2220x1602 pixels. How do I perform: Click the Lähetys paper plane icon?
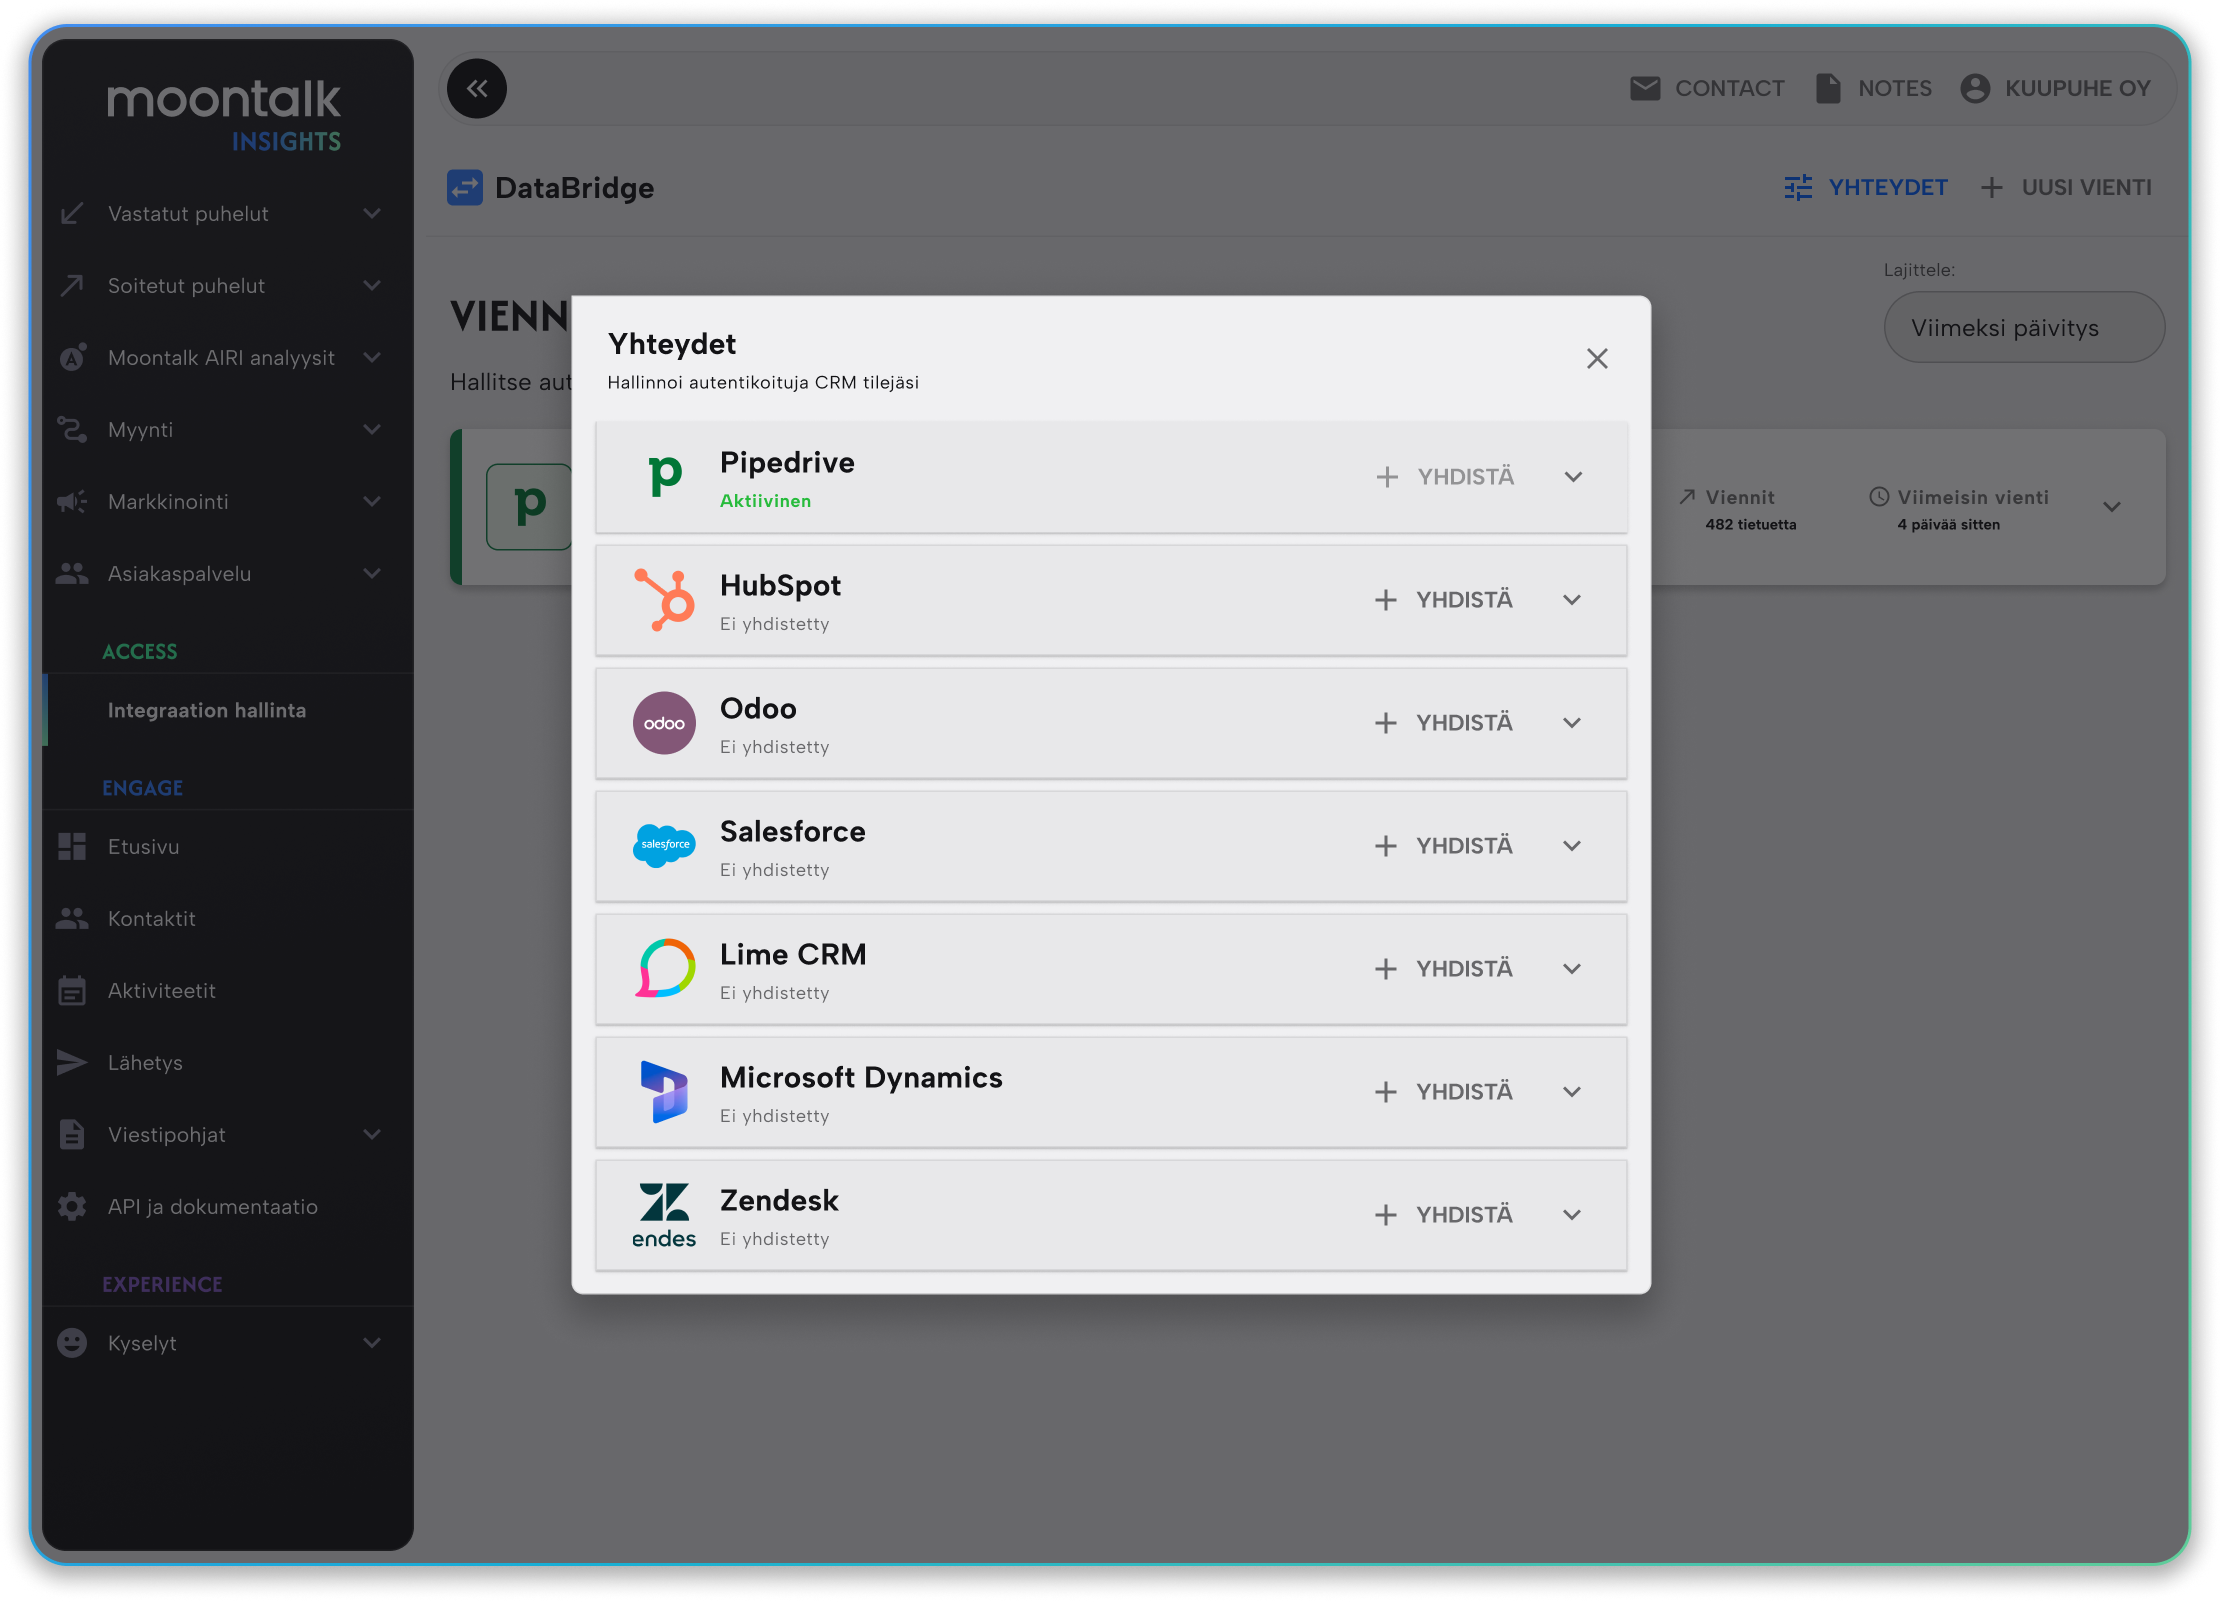pyautogui.click(x=72, y=1062)
